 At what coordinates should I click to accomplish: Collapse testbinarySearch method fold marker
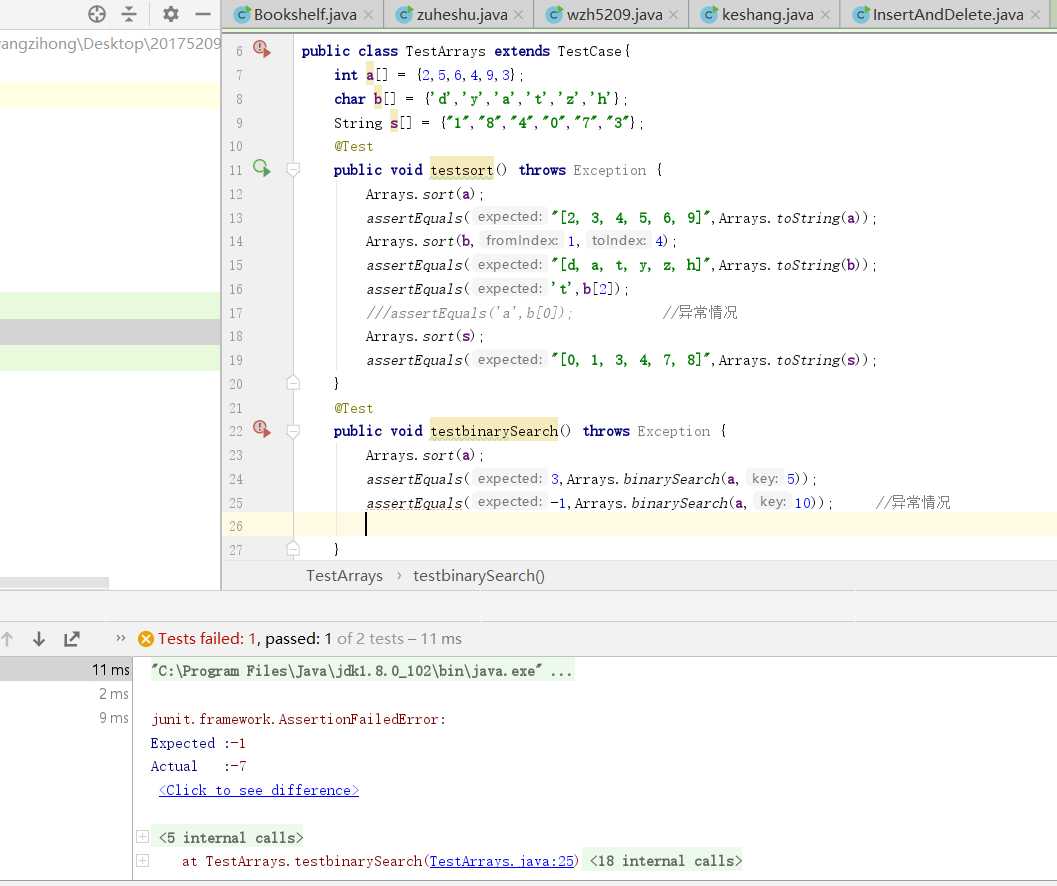click(293, 431)
